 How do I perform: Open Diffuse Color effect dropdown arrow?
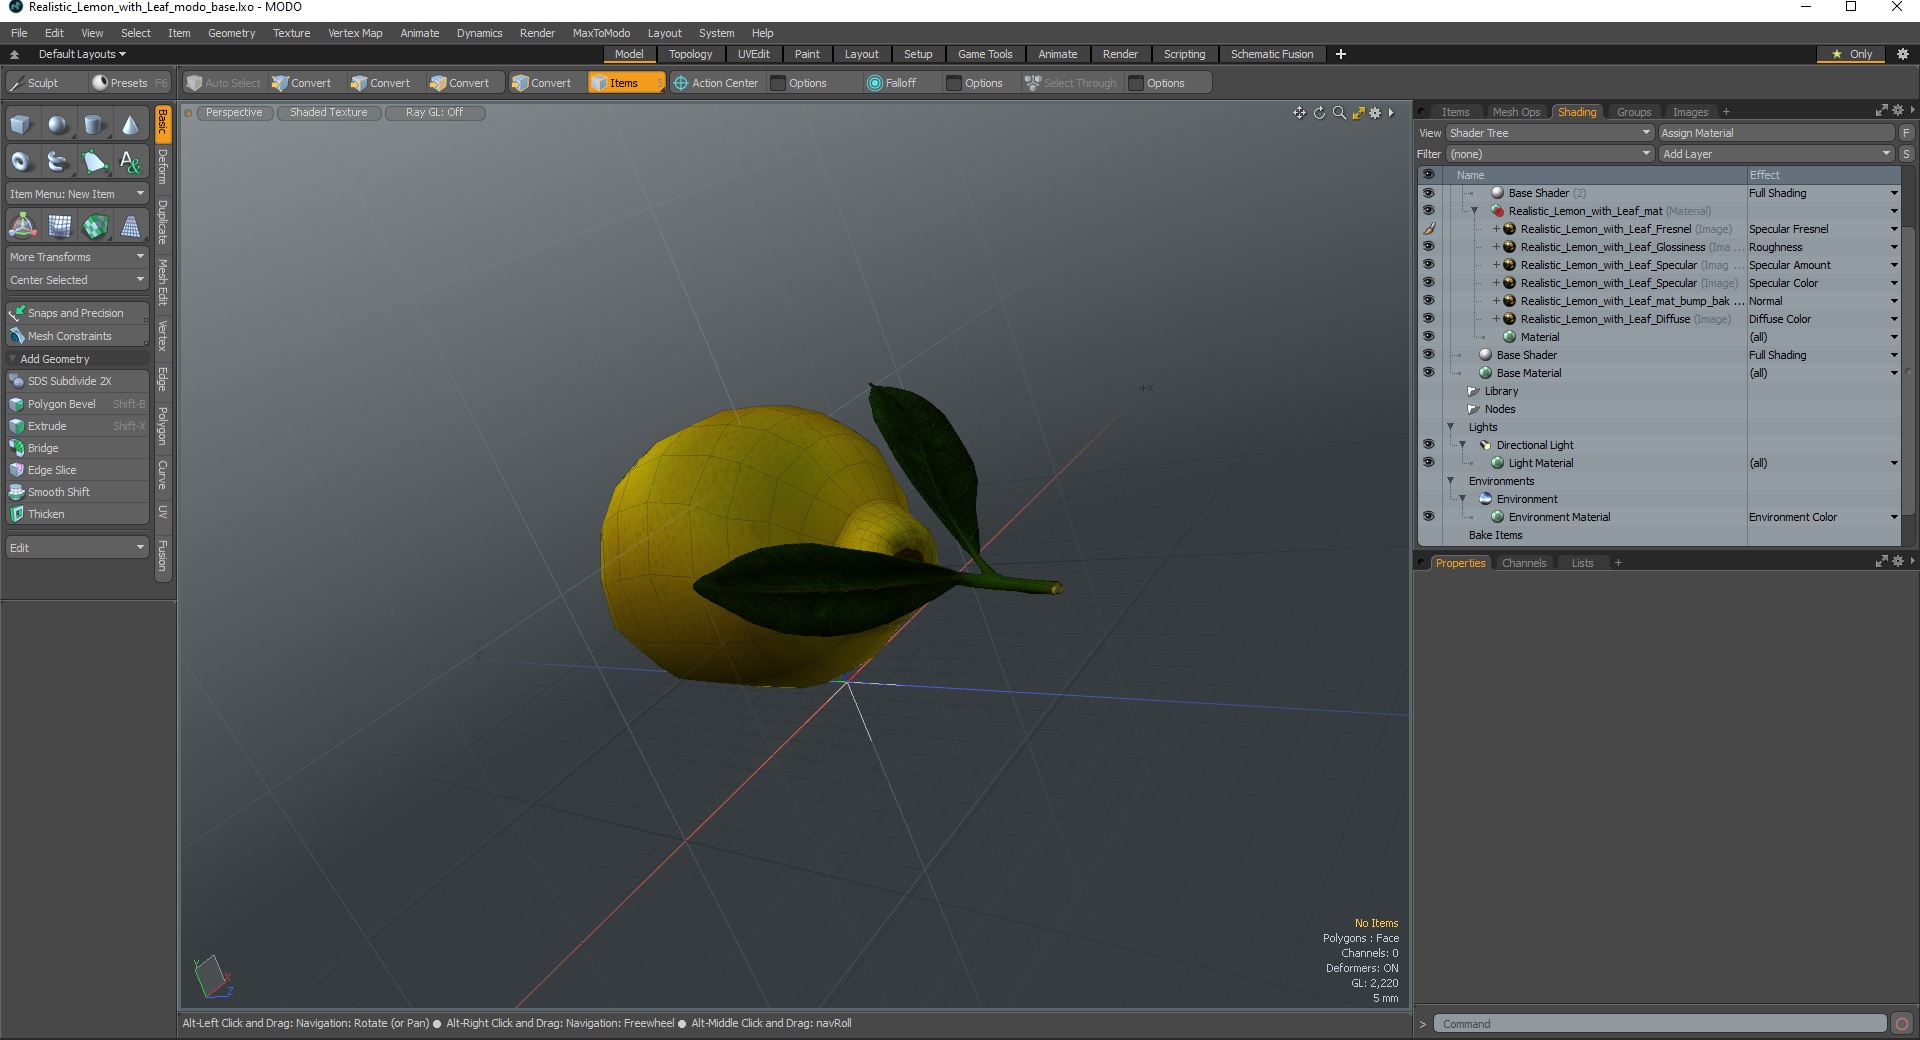[x=1894, y=319]
